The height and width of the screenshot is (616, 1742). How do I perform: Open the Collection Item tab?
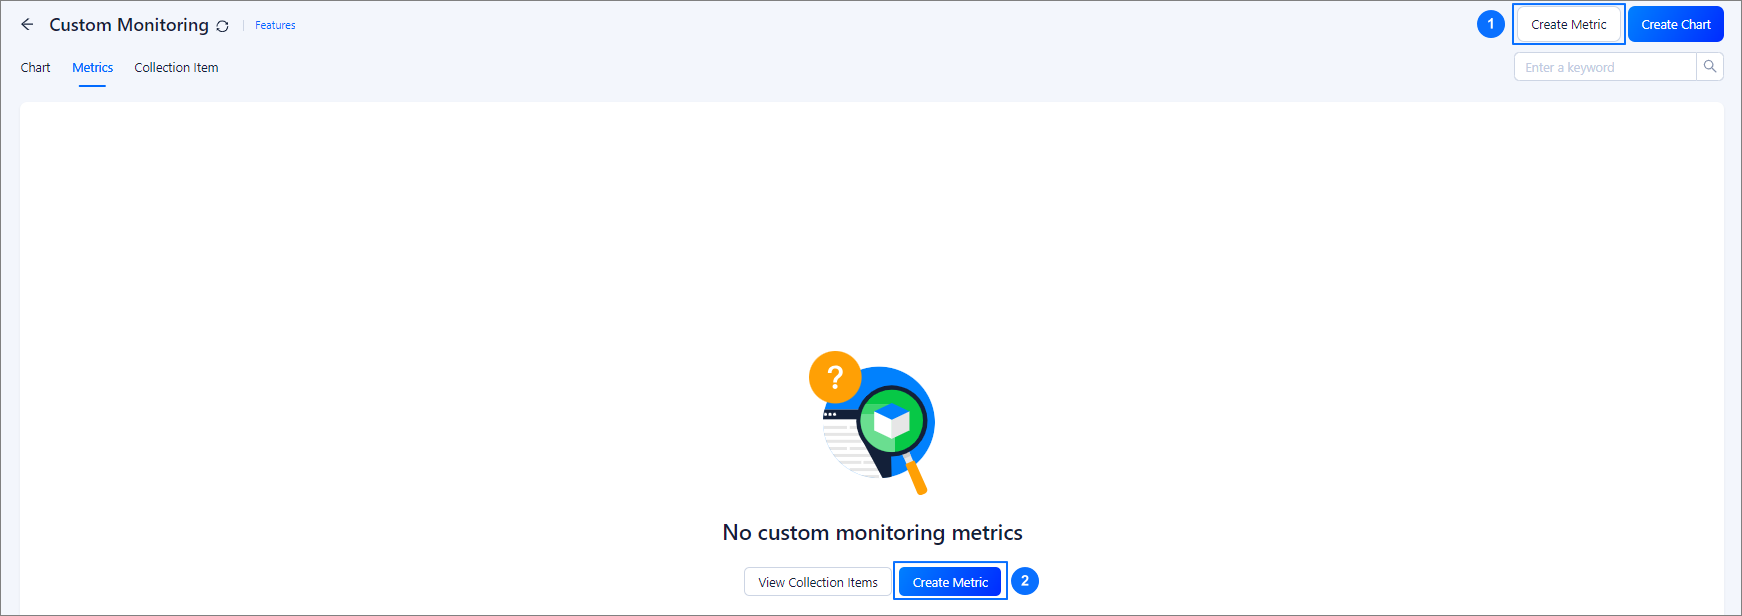point(176,68)
